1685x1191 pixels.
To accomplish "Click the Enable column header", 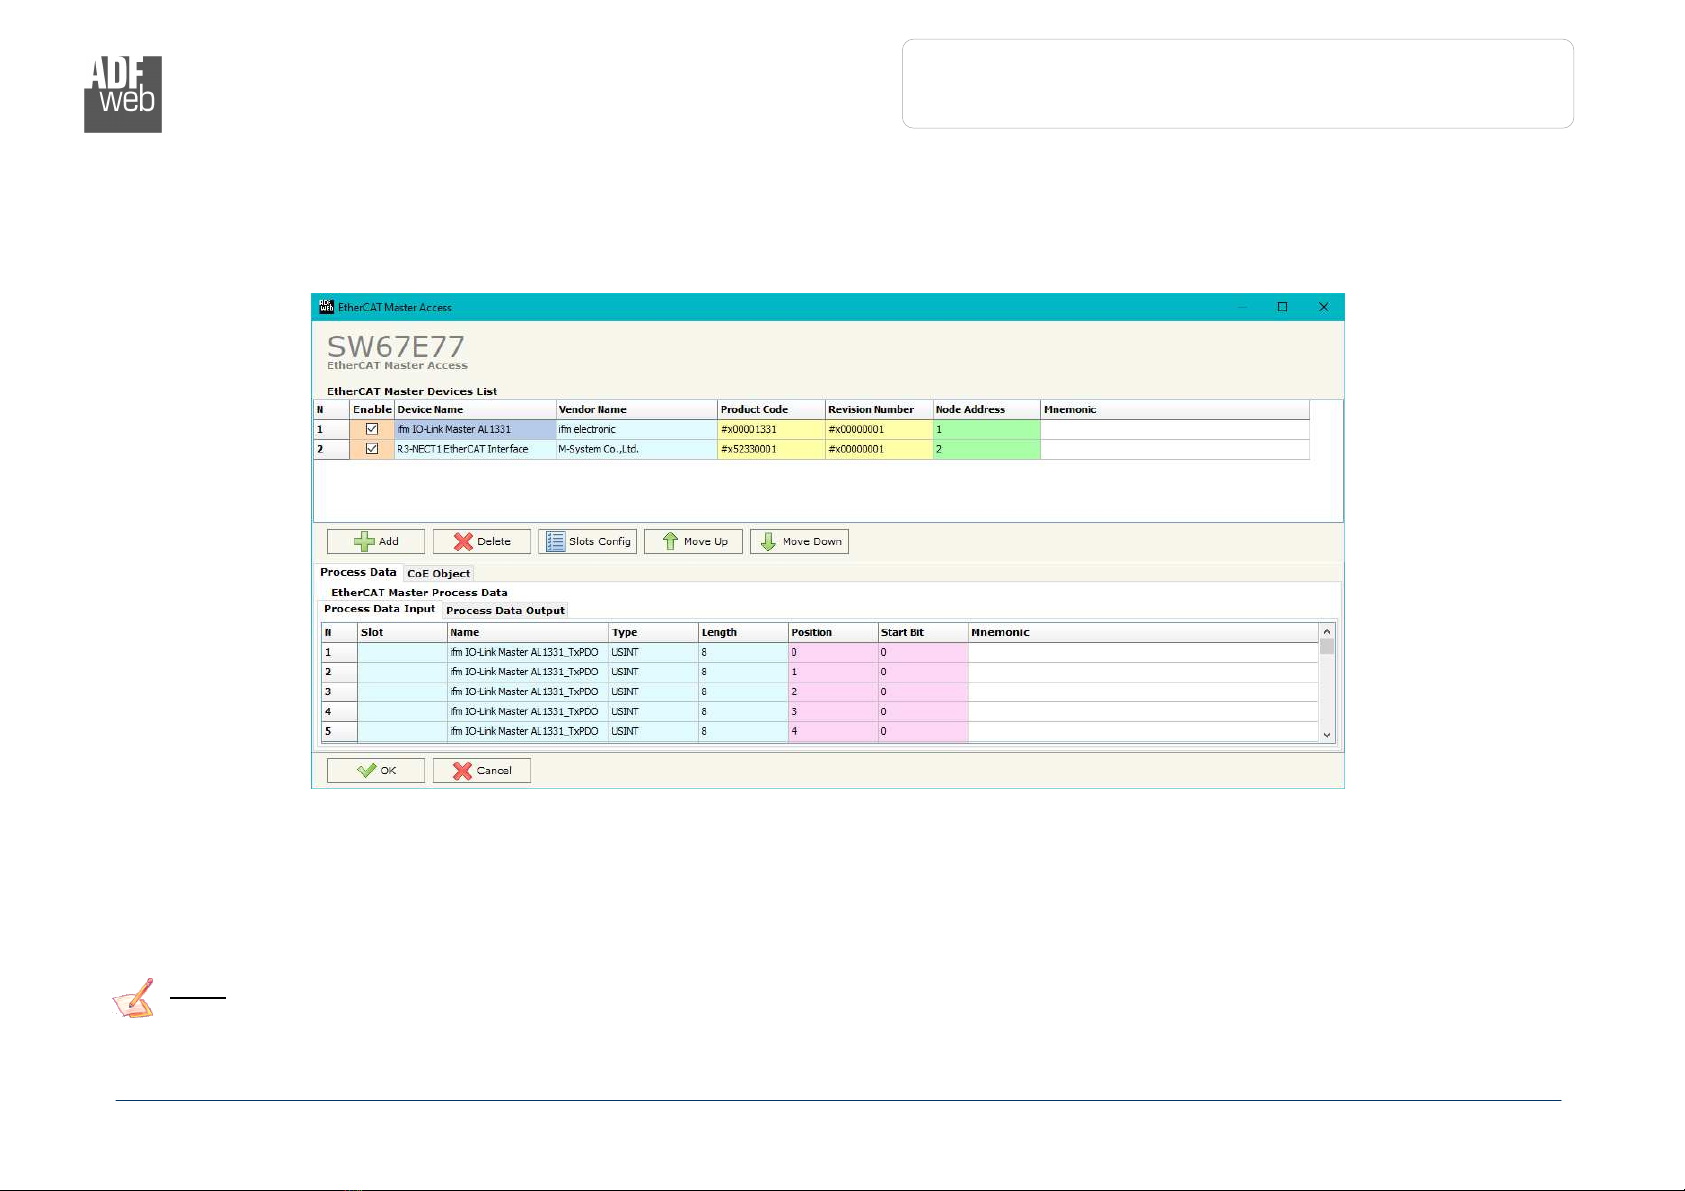I will 372,409.
